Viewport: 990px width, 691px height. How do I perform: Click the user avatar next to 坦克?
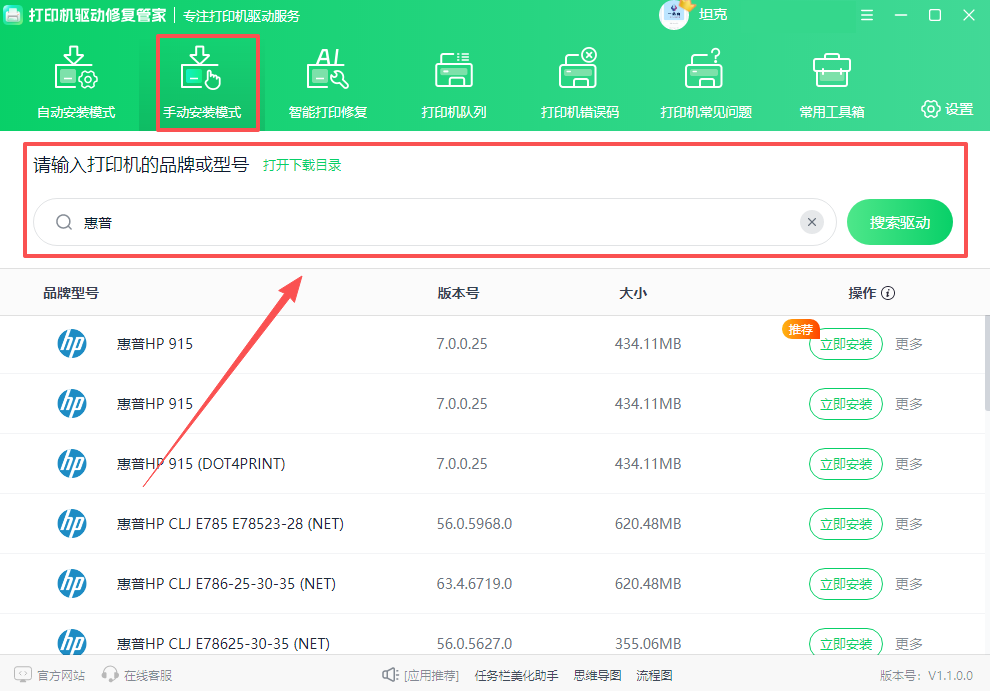pyautogui.click(x=673, y=15)
